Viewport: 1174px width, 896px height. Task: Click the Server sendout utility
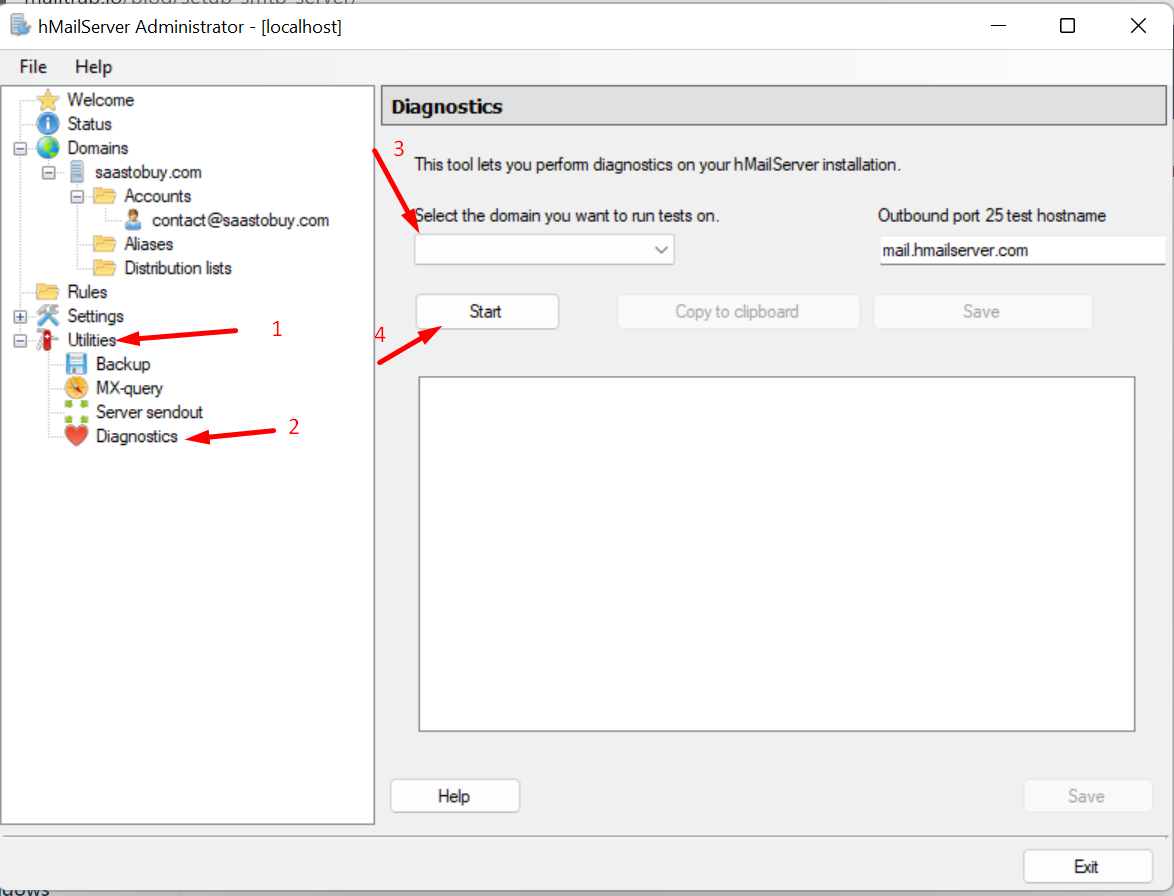(148, 411)
